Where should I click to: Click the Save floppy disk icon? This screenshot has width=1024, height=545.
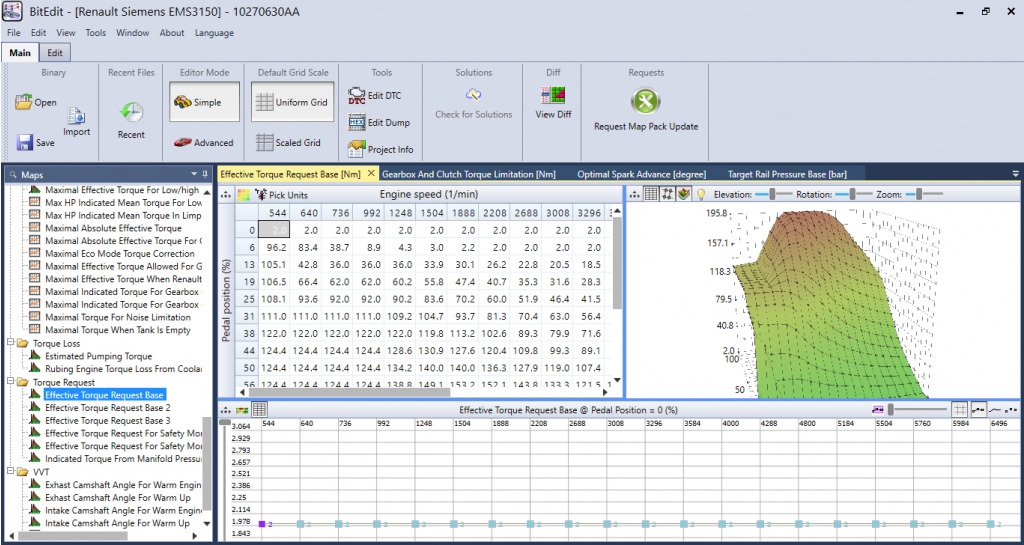tap(25, 142)
